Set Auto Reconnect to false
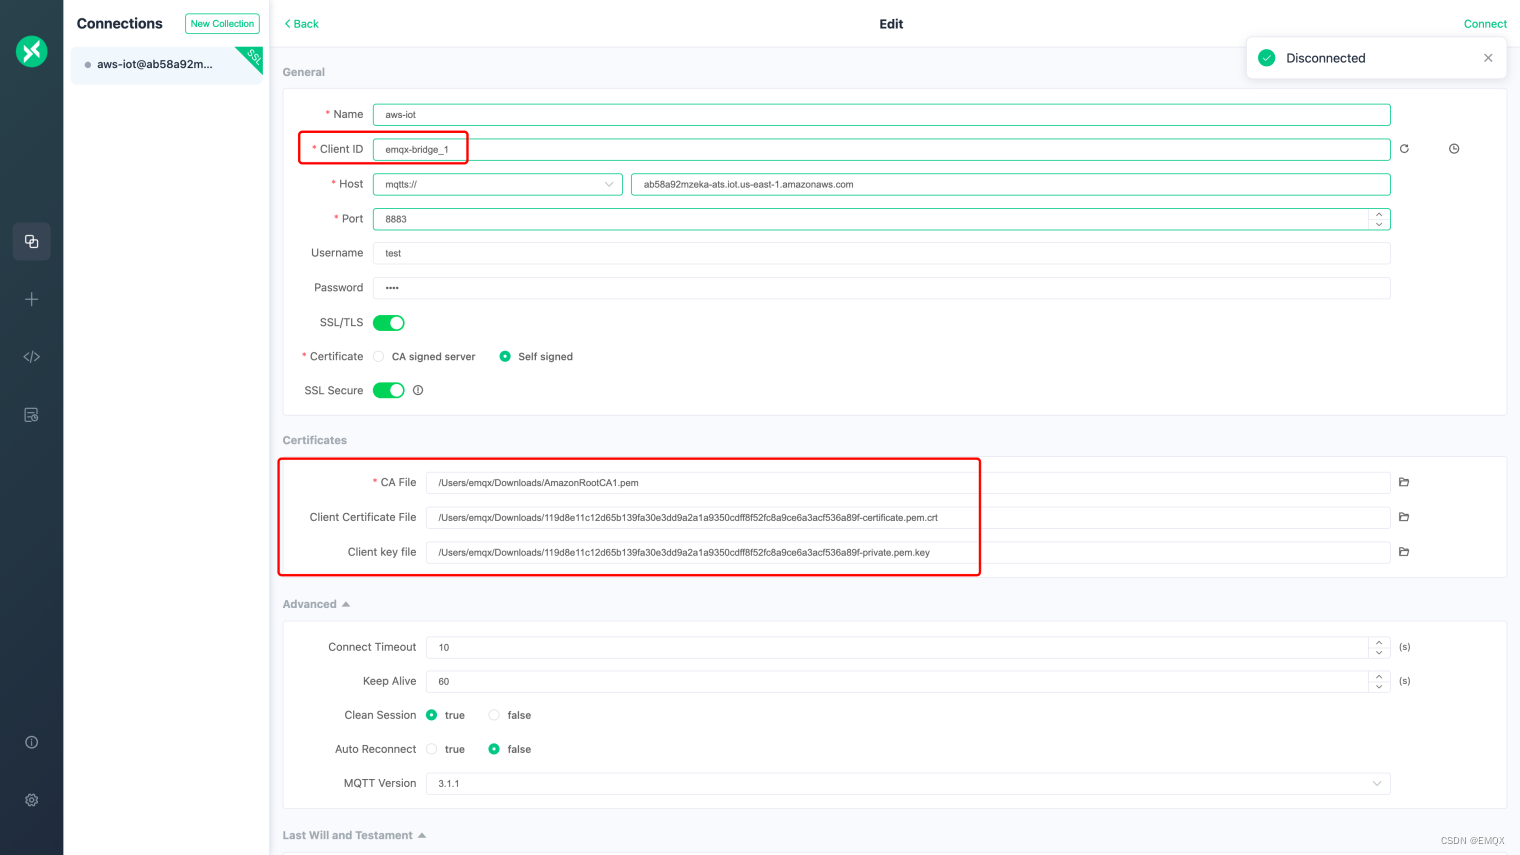Viewport: 1520px width, 855px height. click(509, 749)
